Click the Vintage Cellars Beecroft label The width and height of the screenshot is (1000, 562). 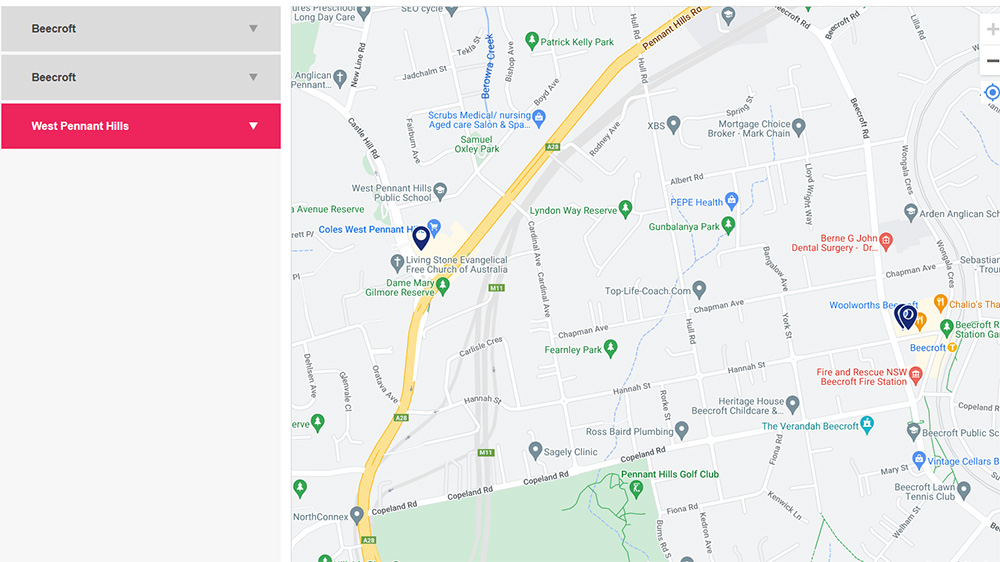(963, 461)
